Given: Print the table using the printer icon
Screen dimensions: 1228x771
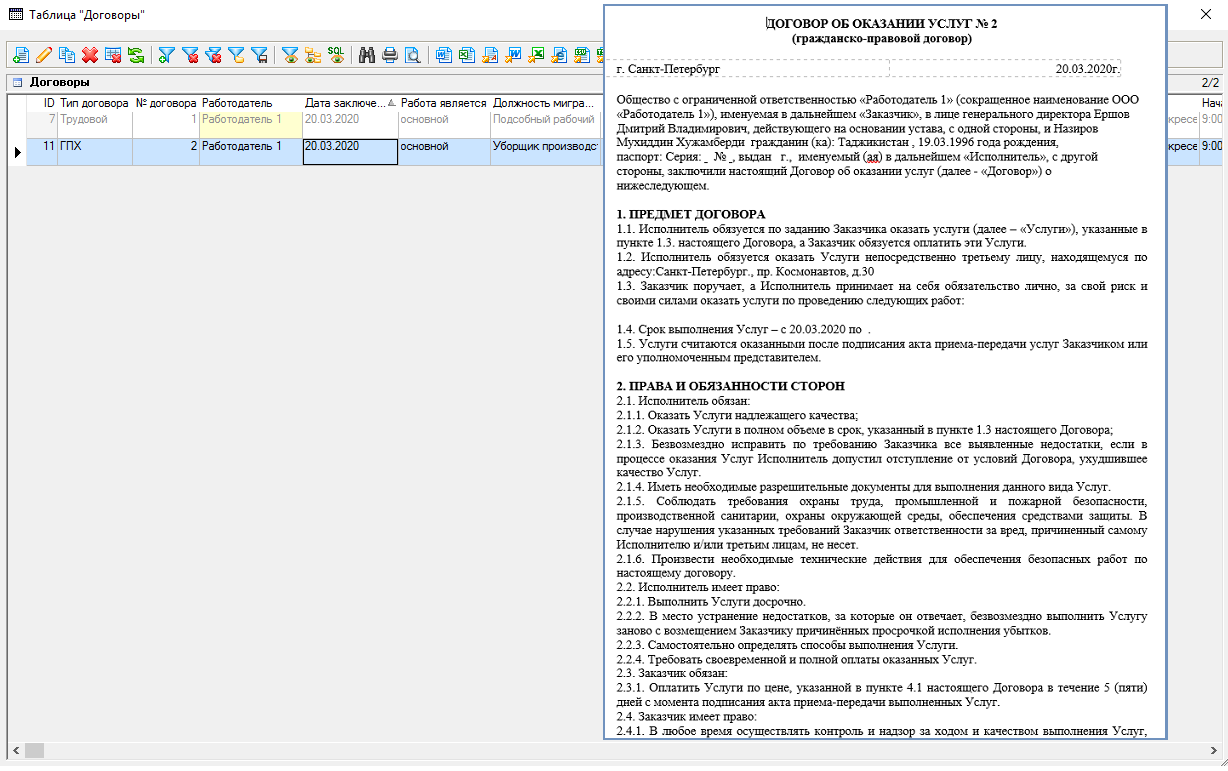Looking at the screenshot, I should point(390,56).
